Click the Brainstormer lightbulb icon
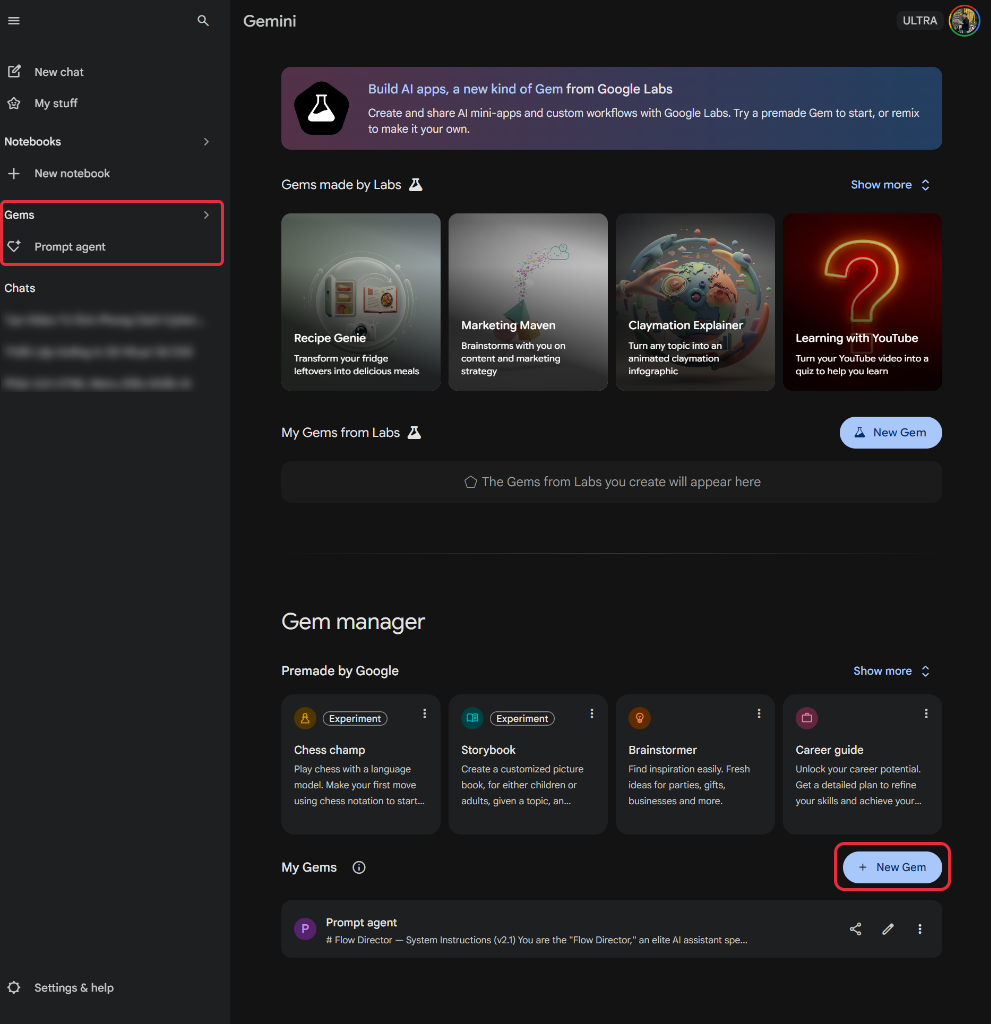 (640, 718)
